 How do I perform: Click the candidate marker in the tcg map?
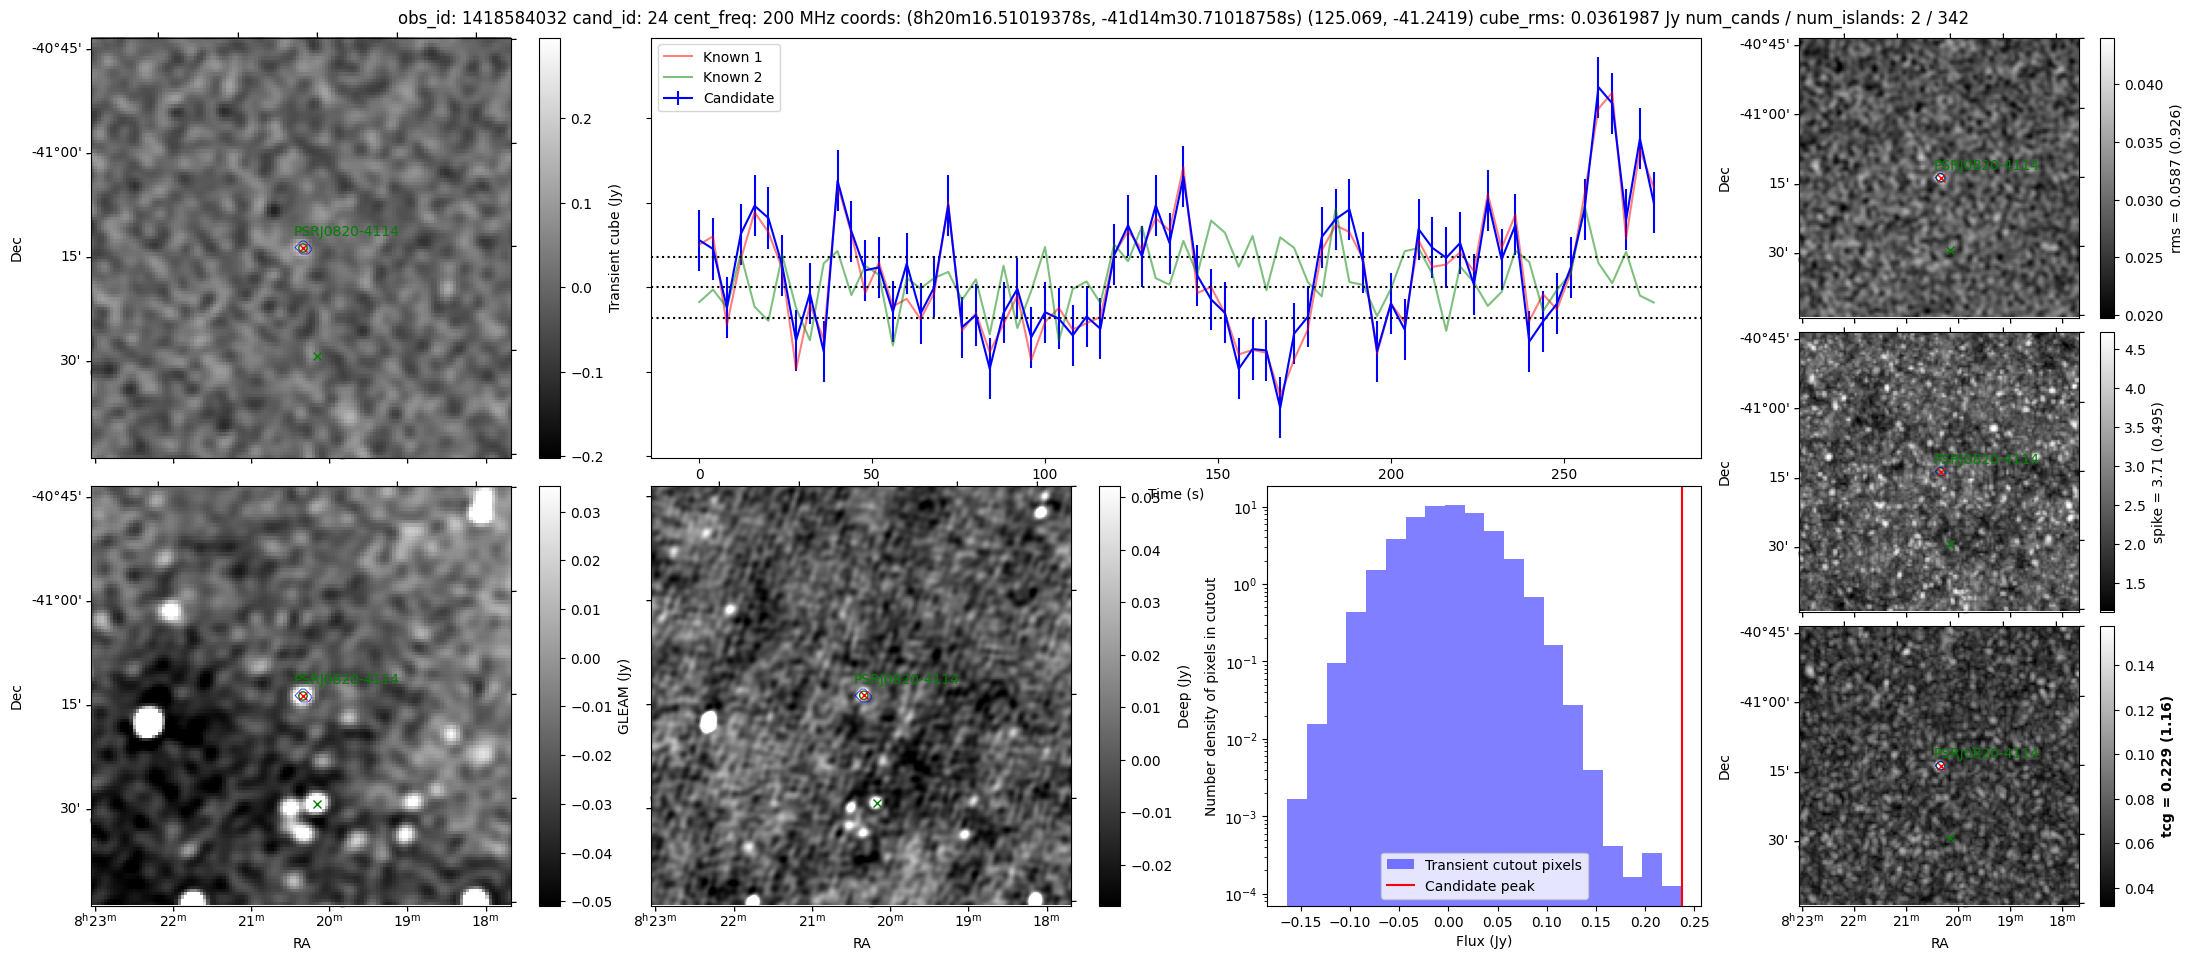coord(1940,766)
